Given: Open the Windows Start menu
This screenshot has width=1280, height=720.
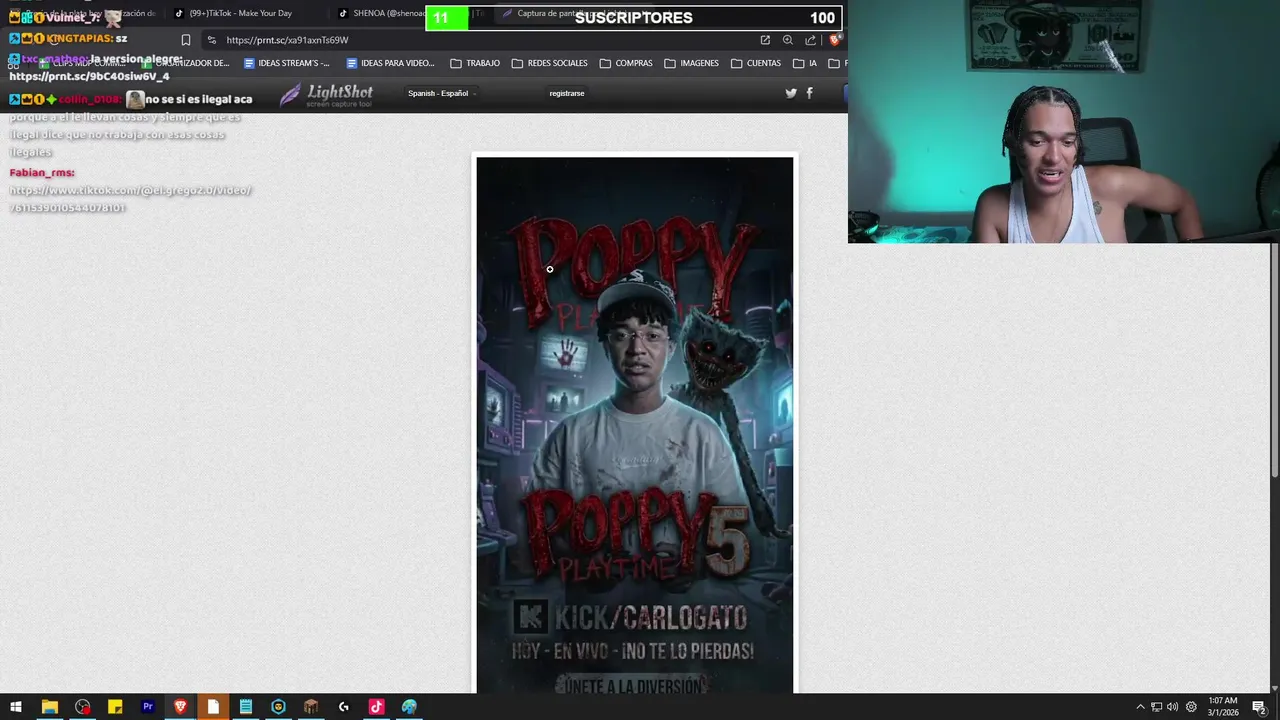Looking at the screenshot, I should [16, 707].
